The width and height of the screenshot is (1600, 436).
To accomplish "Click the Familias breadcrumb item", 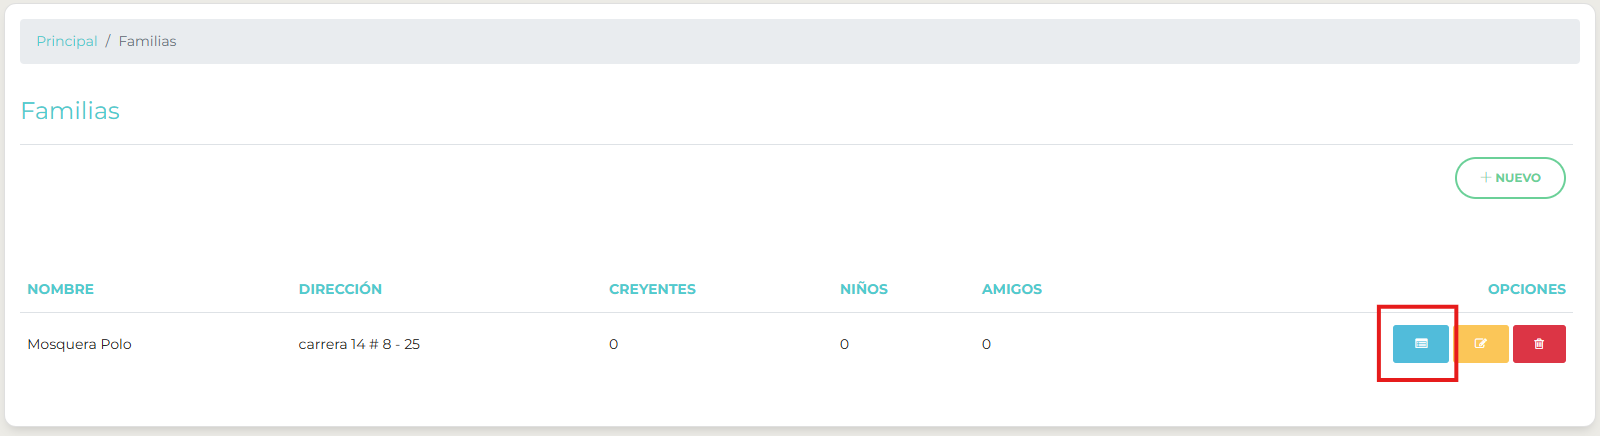I will (x=147, y=41).
